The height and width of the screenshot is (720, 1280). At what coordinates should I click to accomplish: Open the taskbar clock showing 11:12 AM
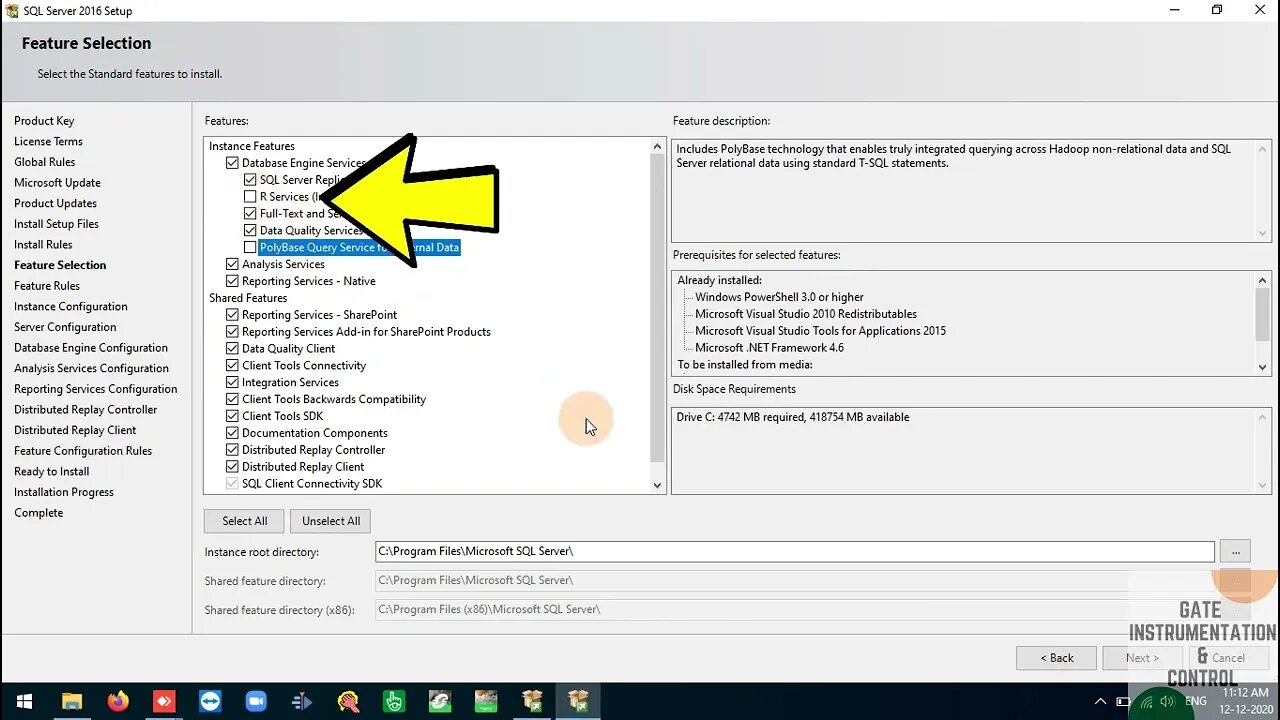[1244, 701]
